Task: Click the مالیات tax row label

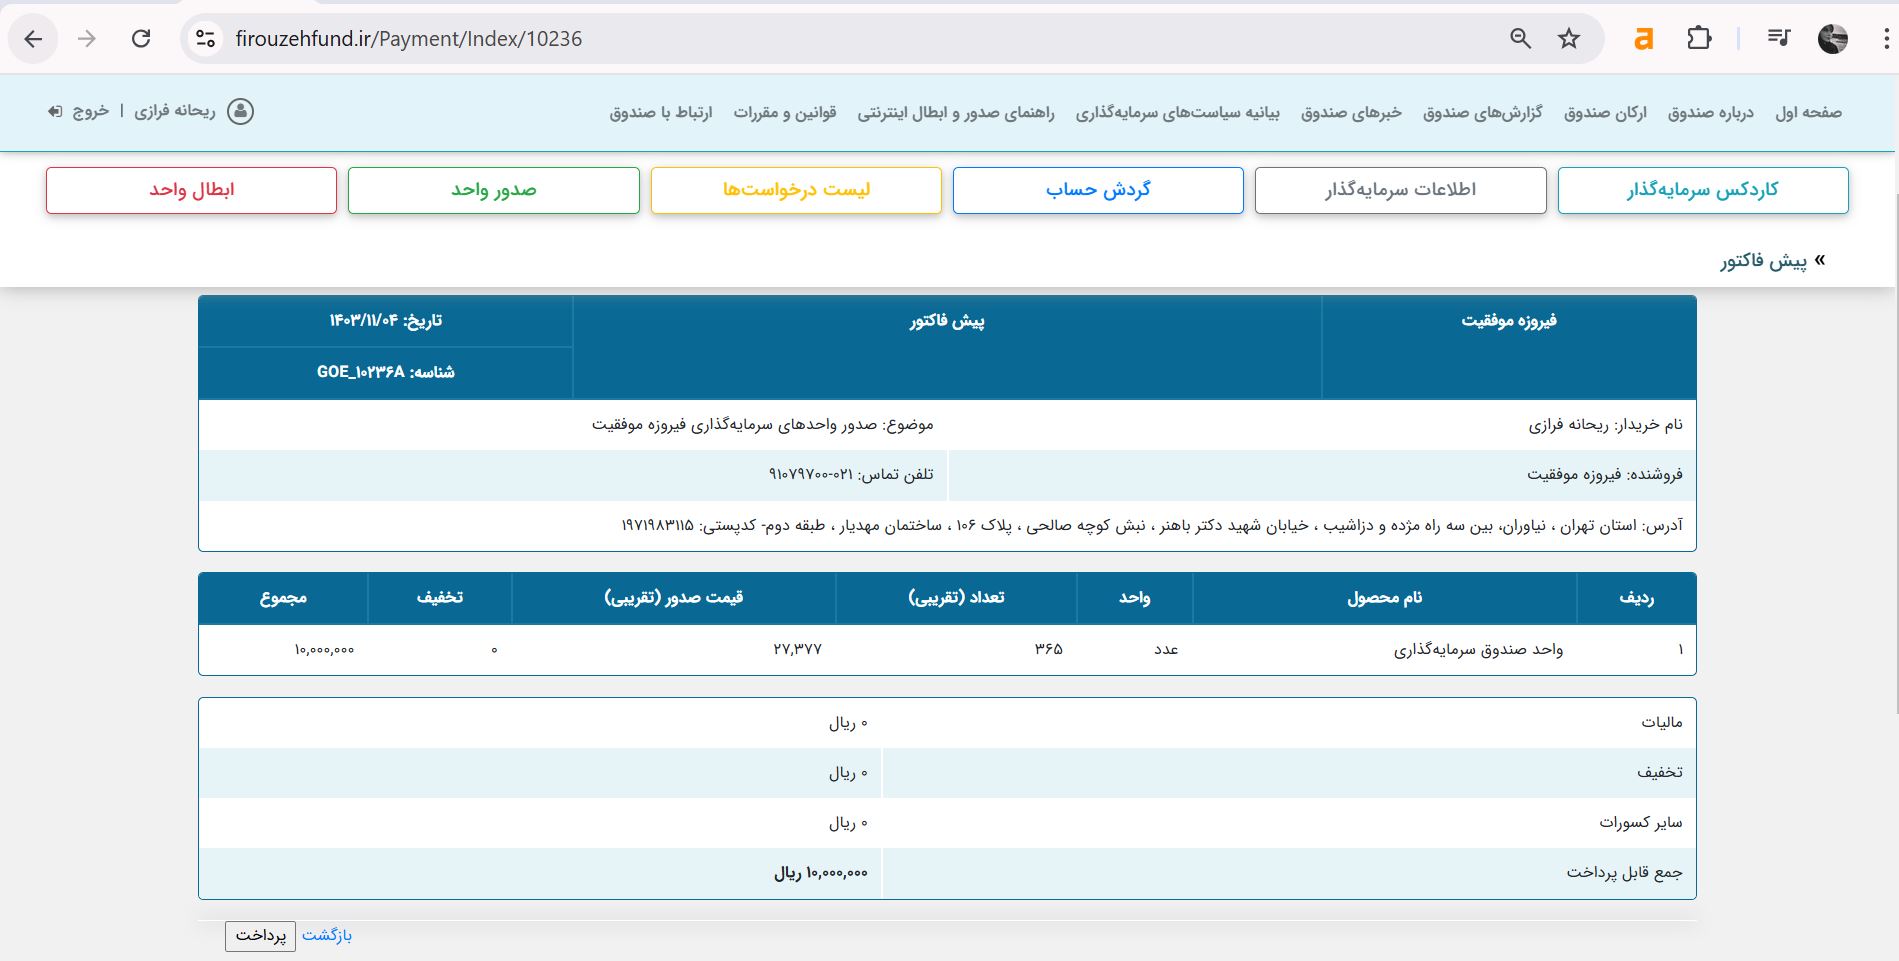Action: pos(1661,723)
